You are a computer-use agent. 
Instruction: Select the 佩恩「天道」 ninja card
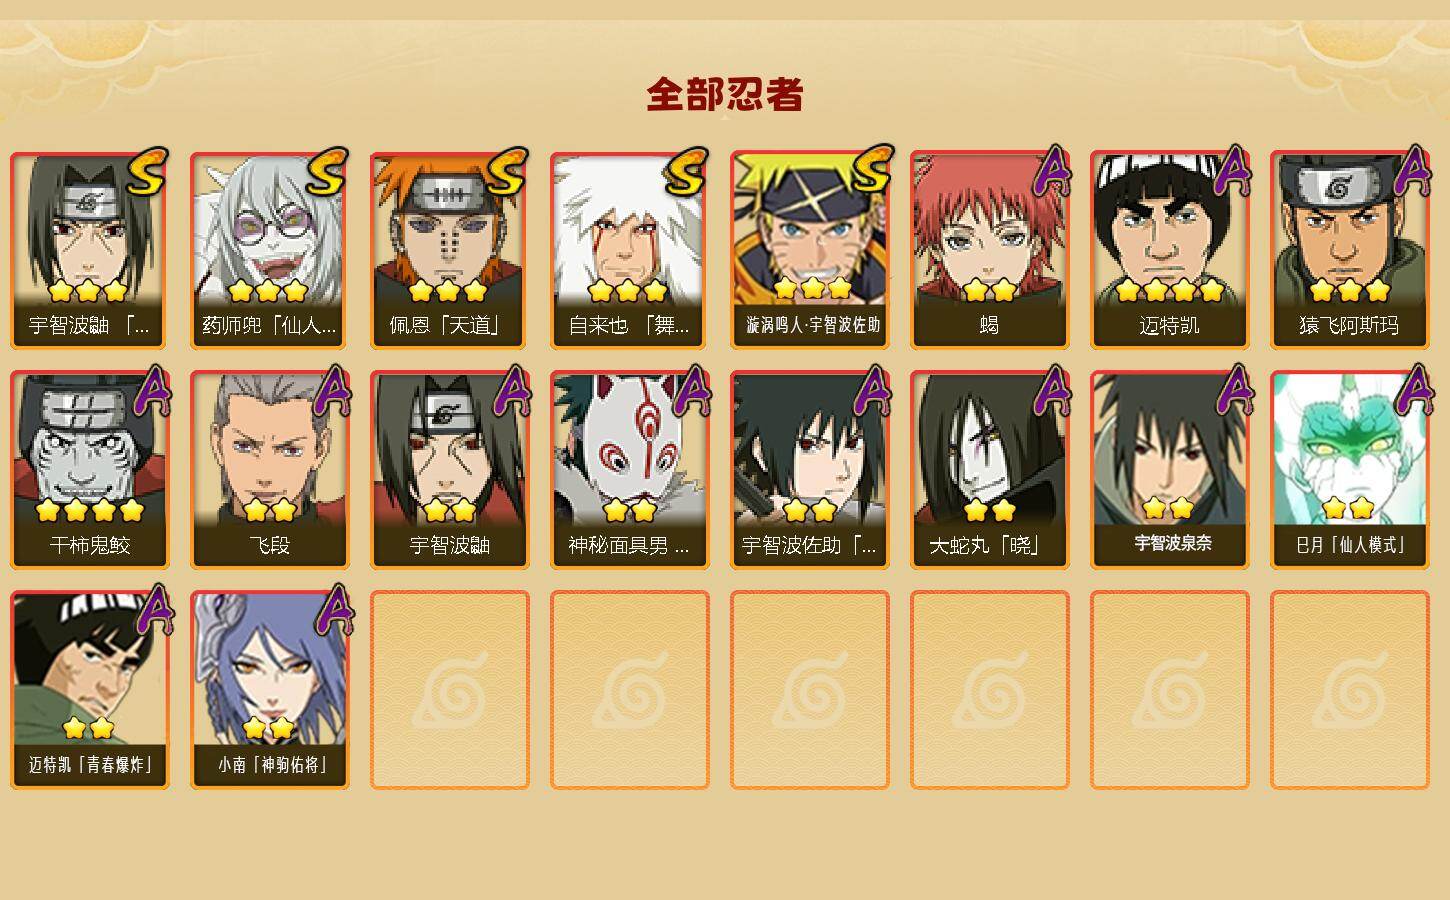[449, 250]
